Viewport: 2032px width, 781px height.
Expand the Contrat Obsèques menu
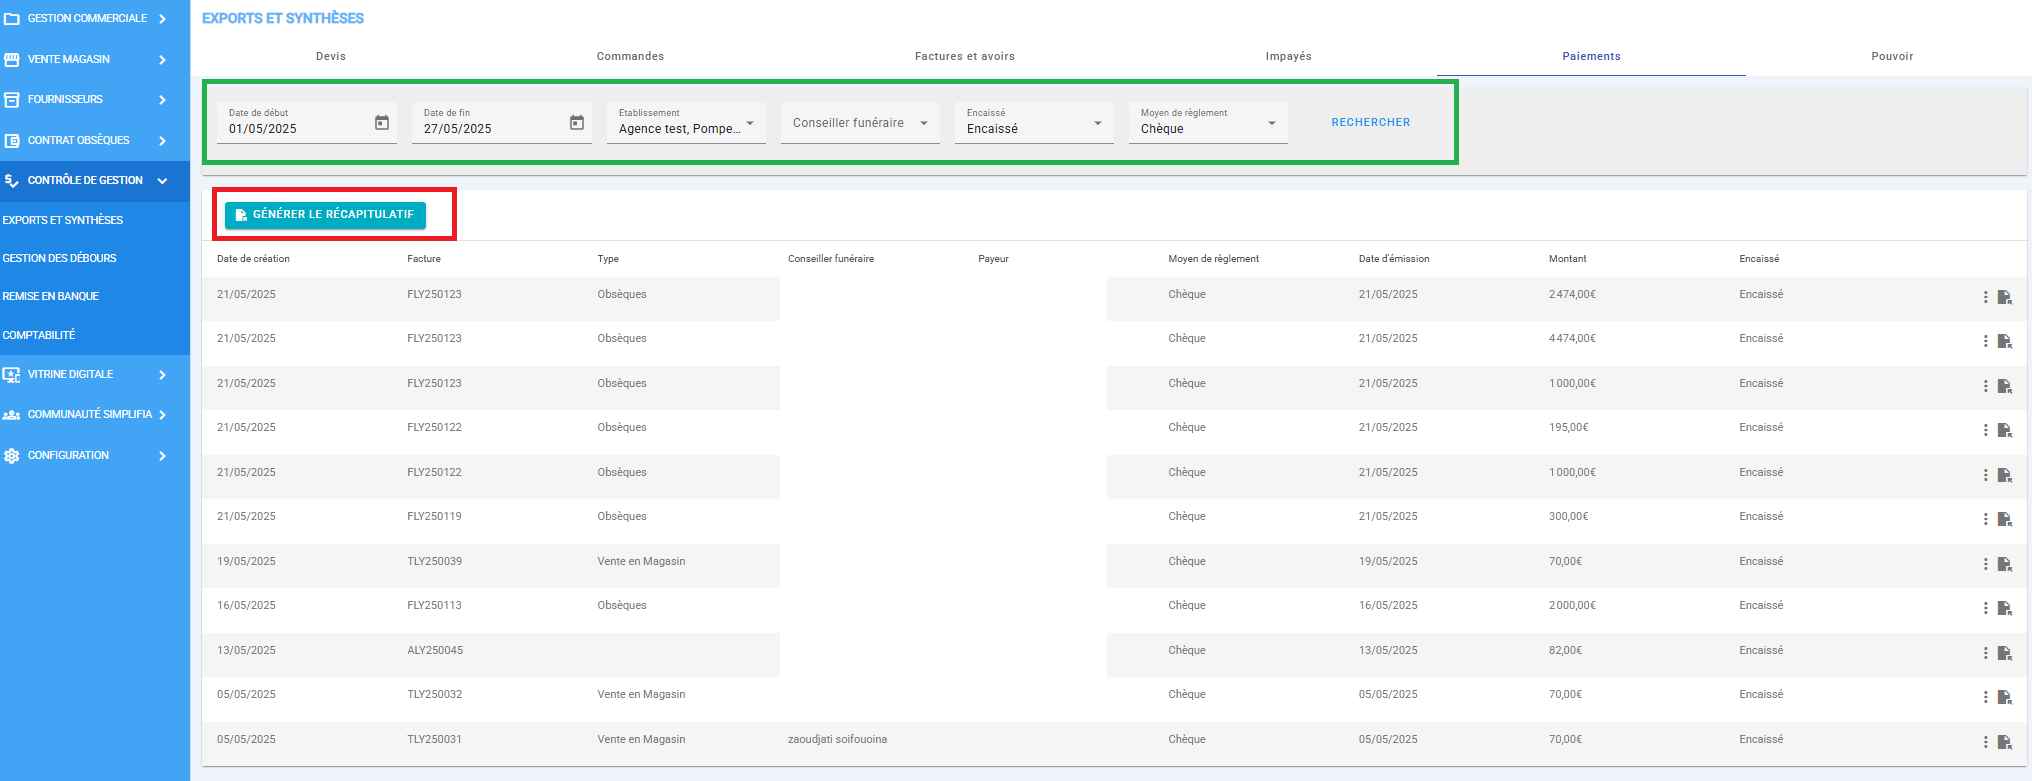point(162,141)
